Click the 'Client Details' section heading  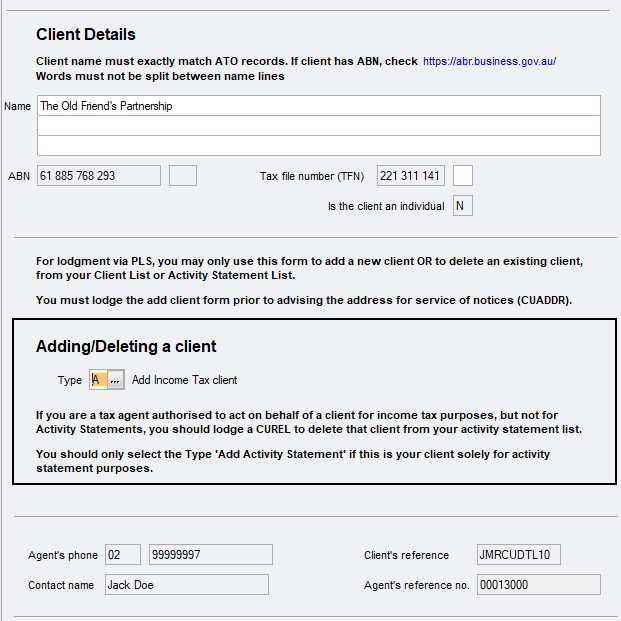click(86, 35)
